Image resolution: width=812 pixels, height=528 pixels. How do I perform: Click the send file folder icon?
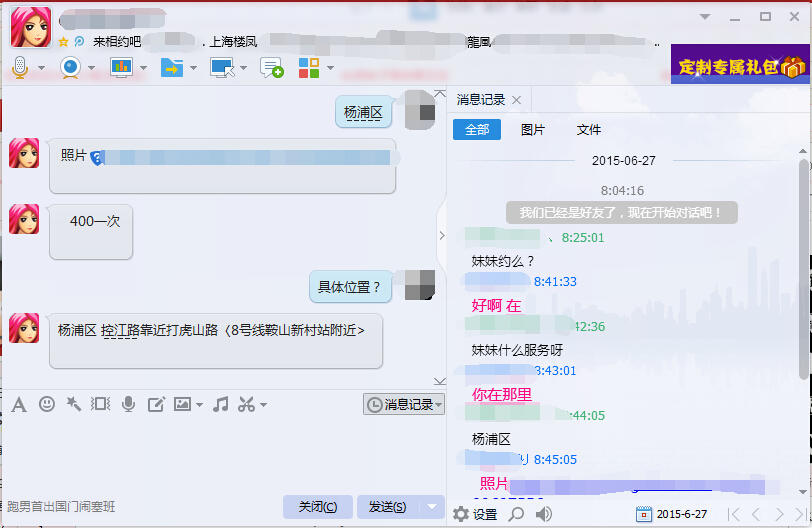(x=171, y=67)
